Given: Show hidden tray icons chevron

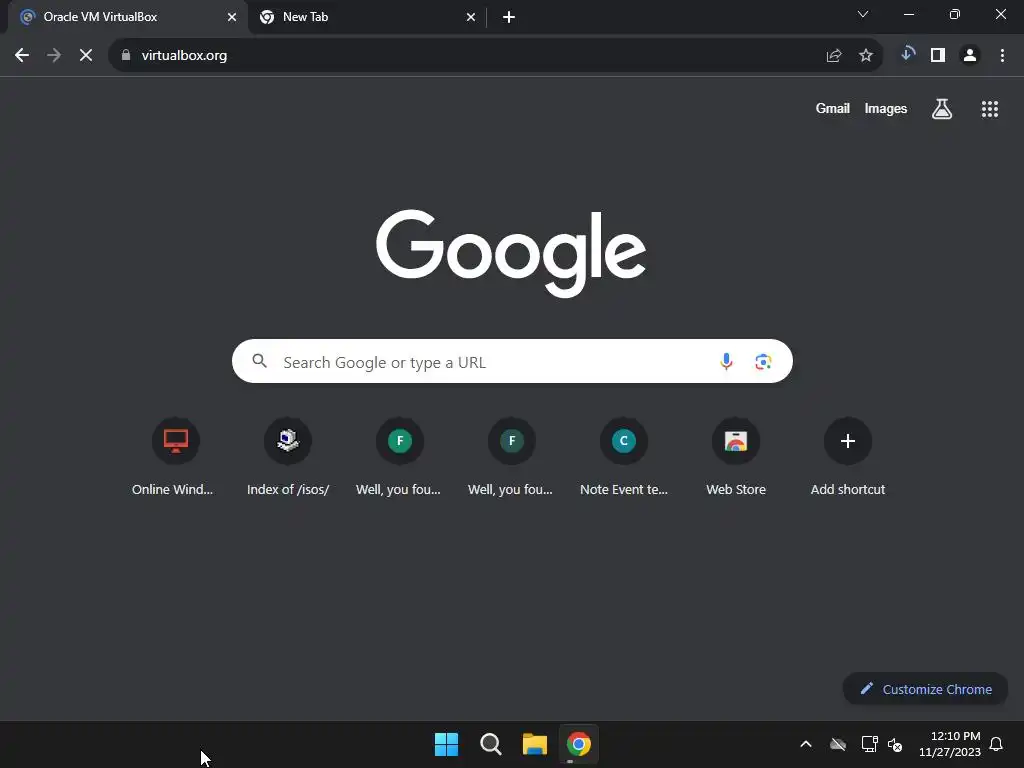Looking at the screenshot, I should [806, 744].
